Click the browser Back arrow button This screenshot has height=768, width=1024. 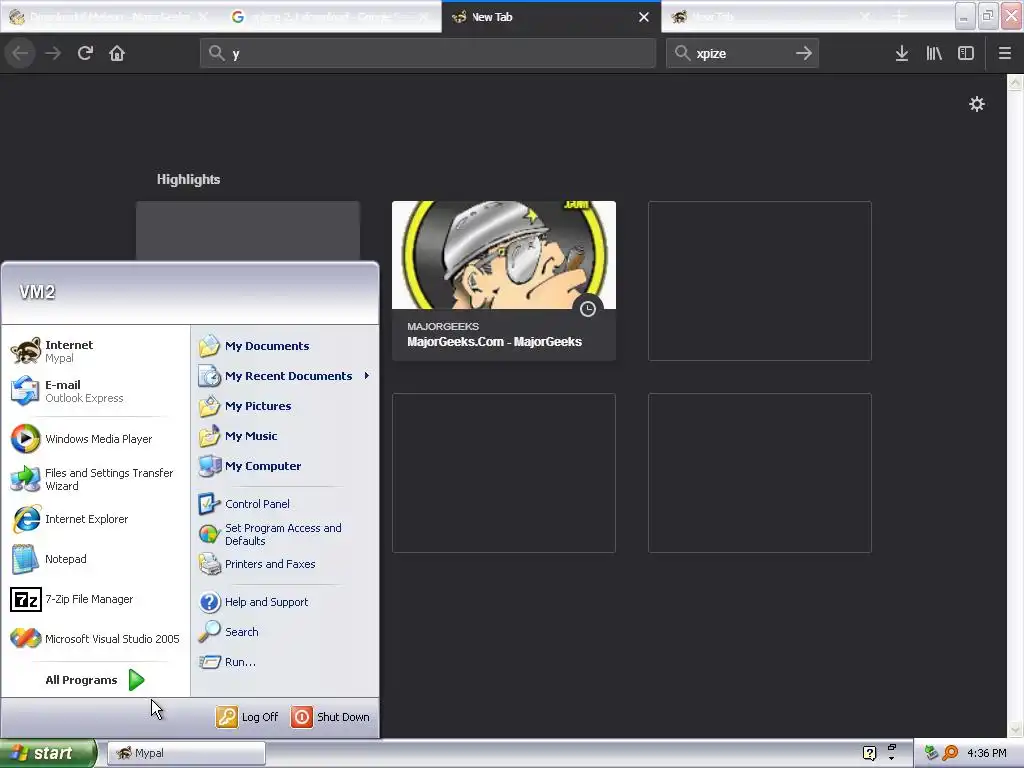click(20, 53)
